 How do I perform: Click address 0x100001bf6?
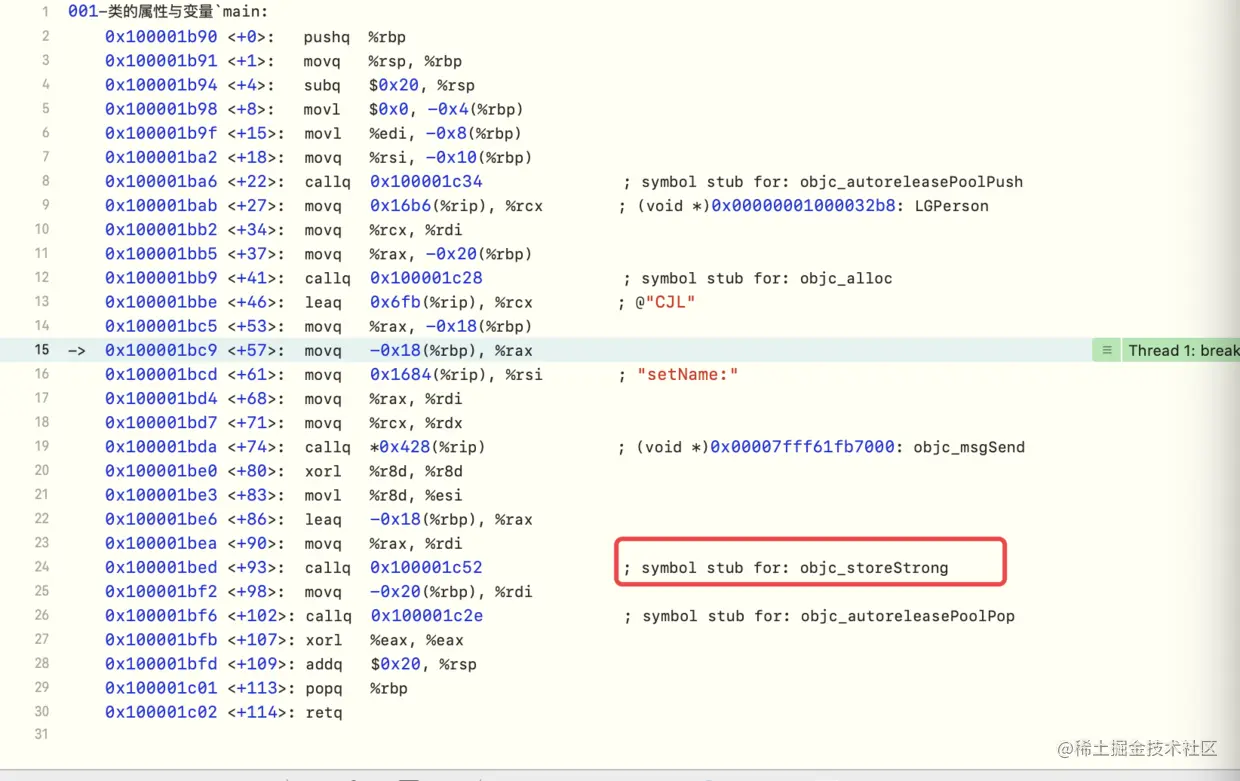tap(161, 615)
